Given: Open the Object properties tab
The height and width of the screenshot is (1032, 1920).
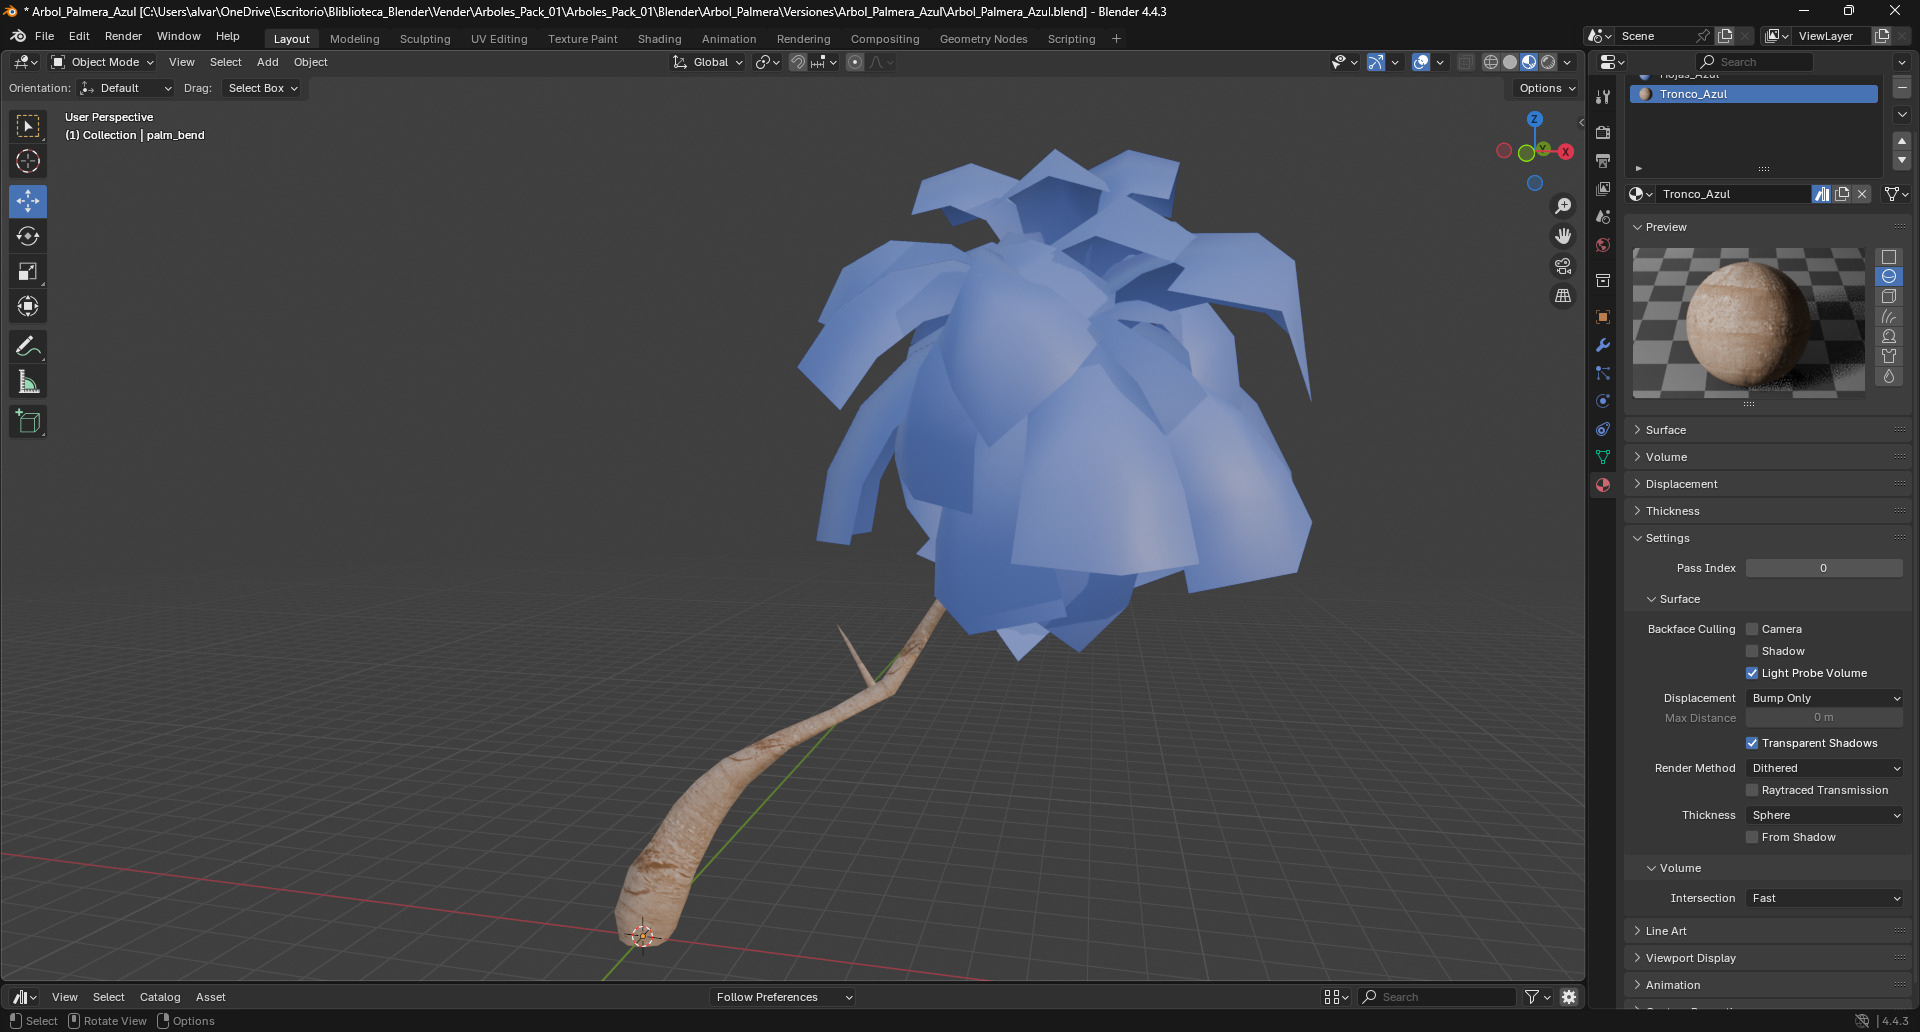Looking at the screenshot, I should (1603, 317).
